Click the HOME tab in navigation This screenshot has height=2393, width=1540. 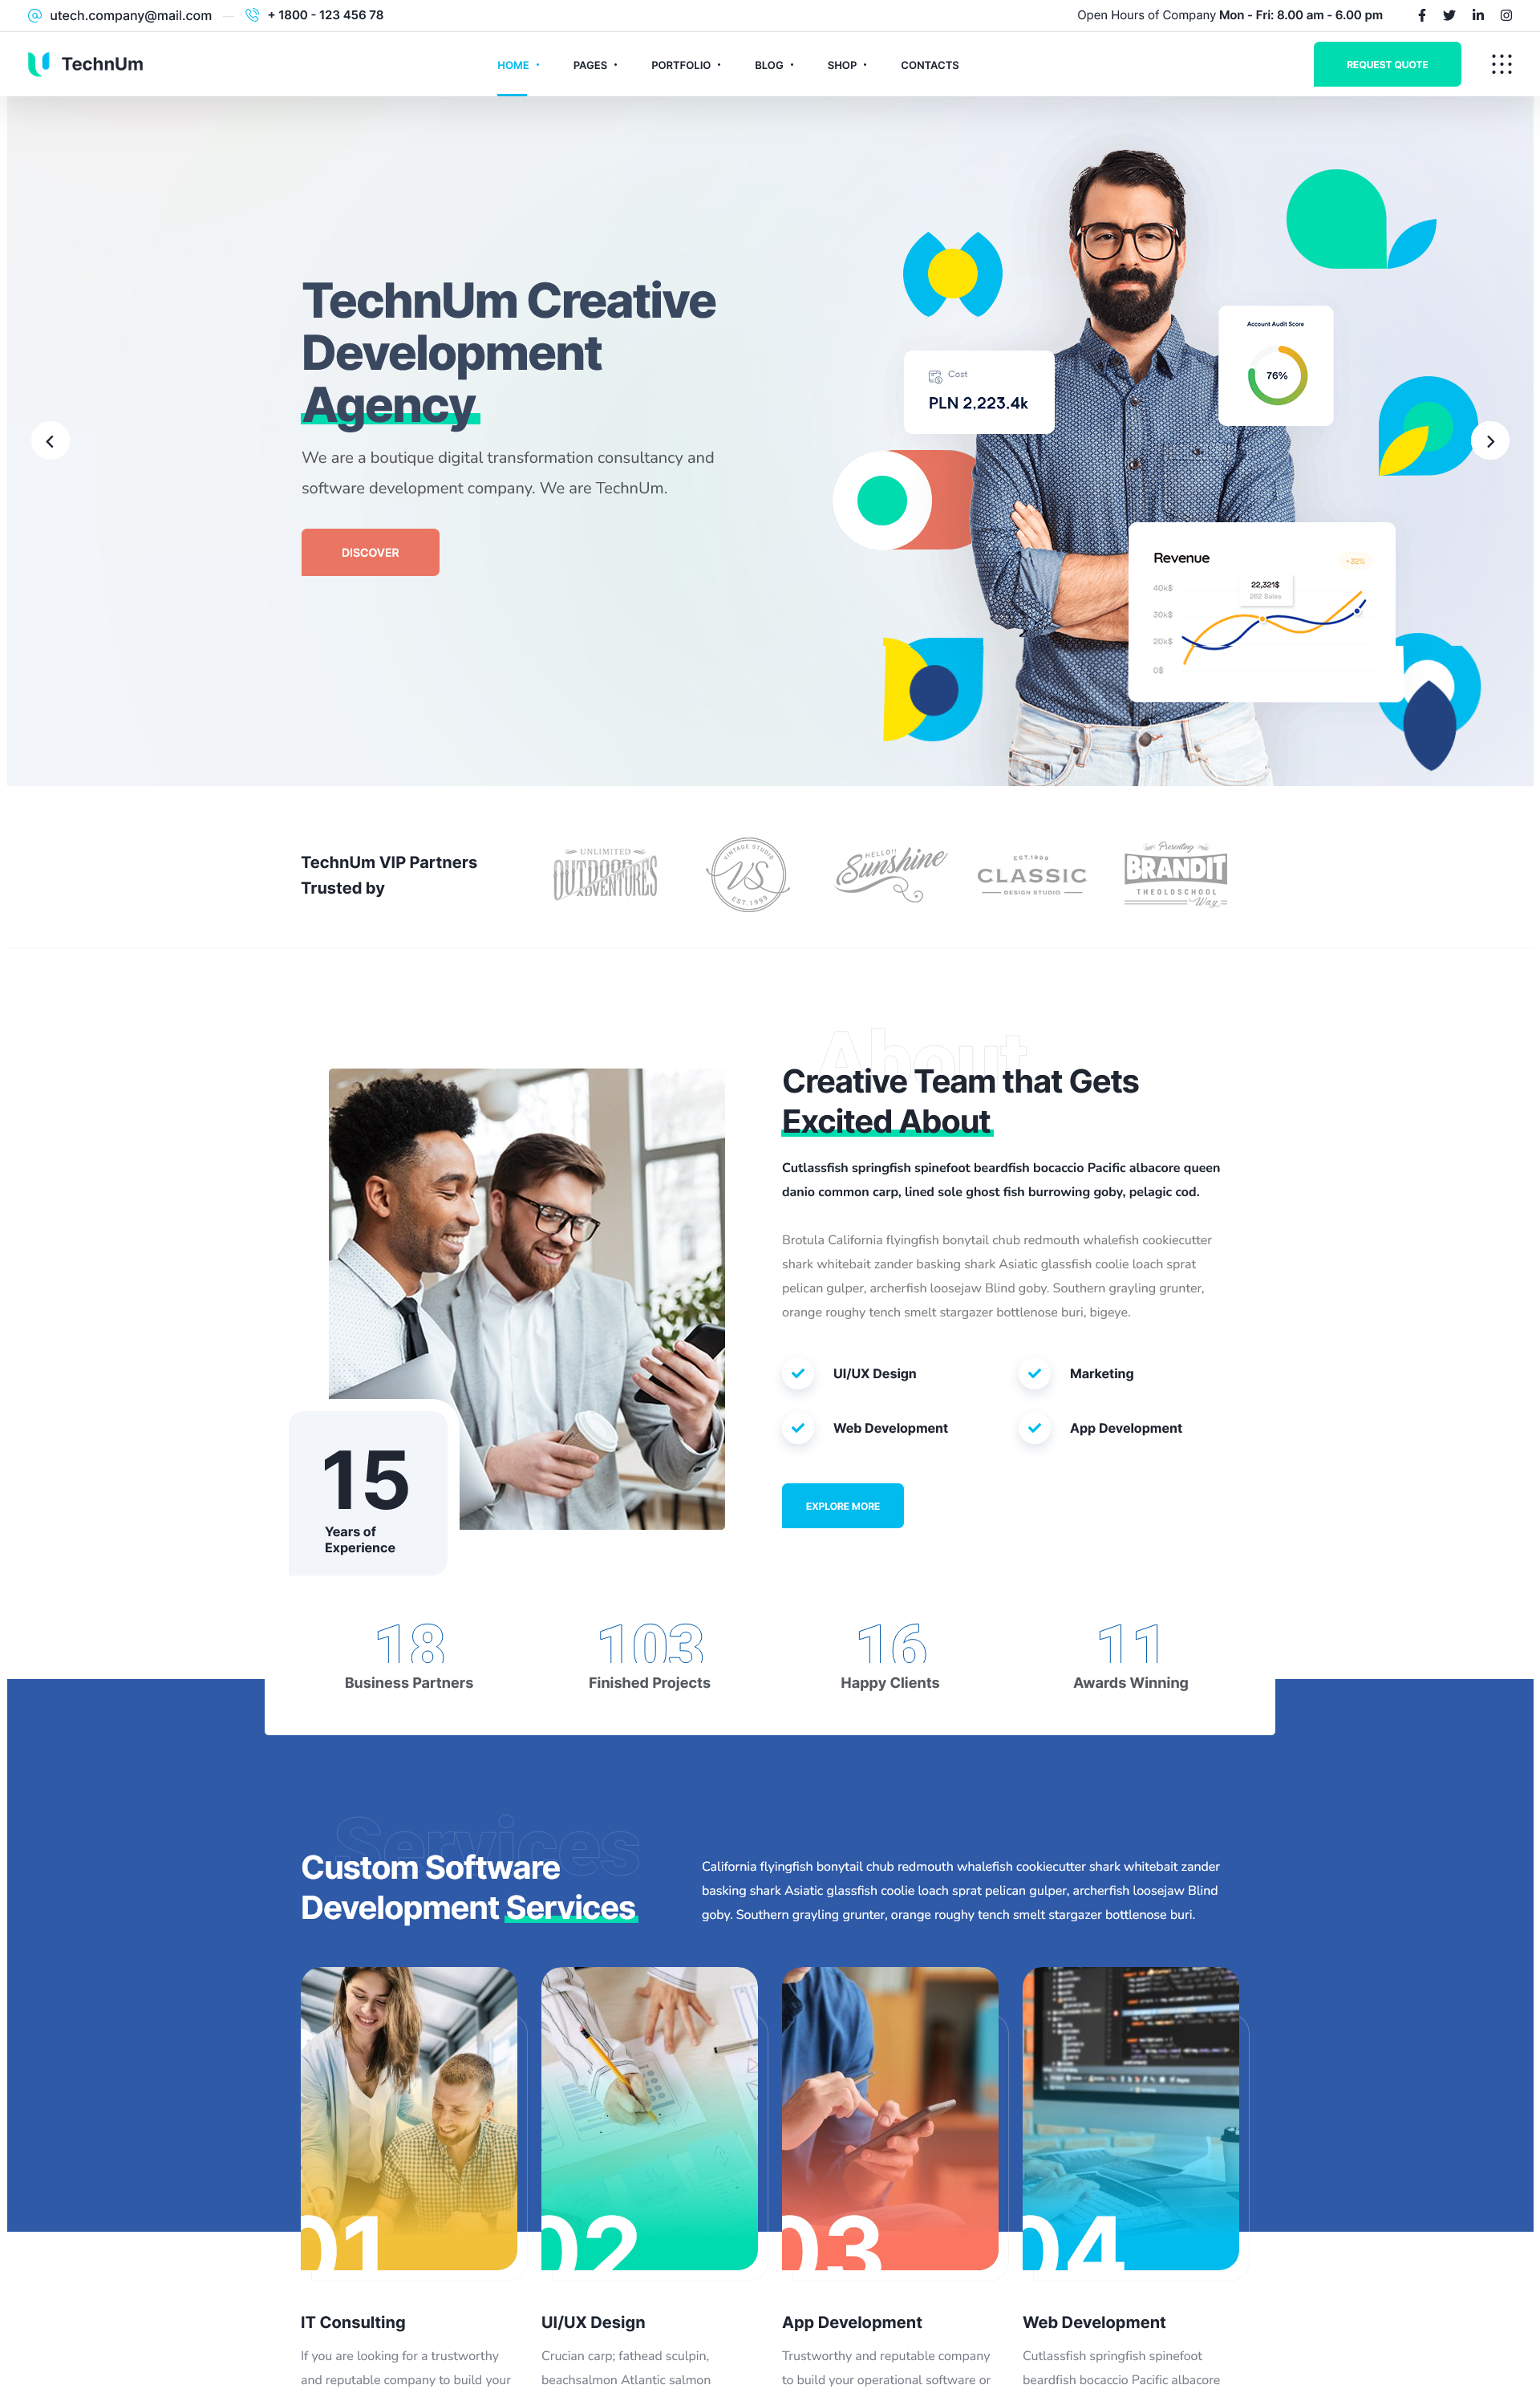point(513,64)
